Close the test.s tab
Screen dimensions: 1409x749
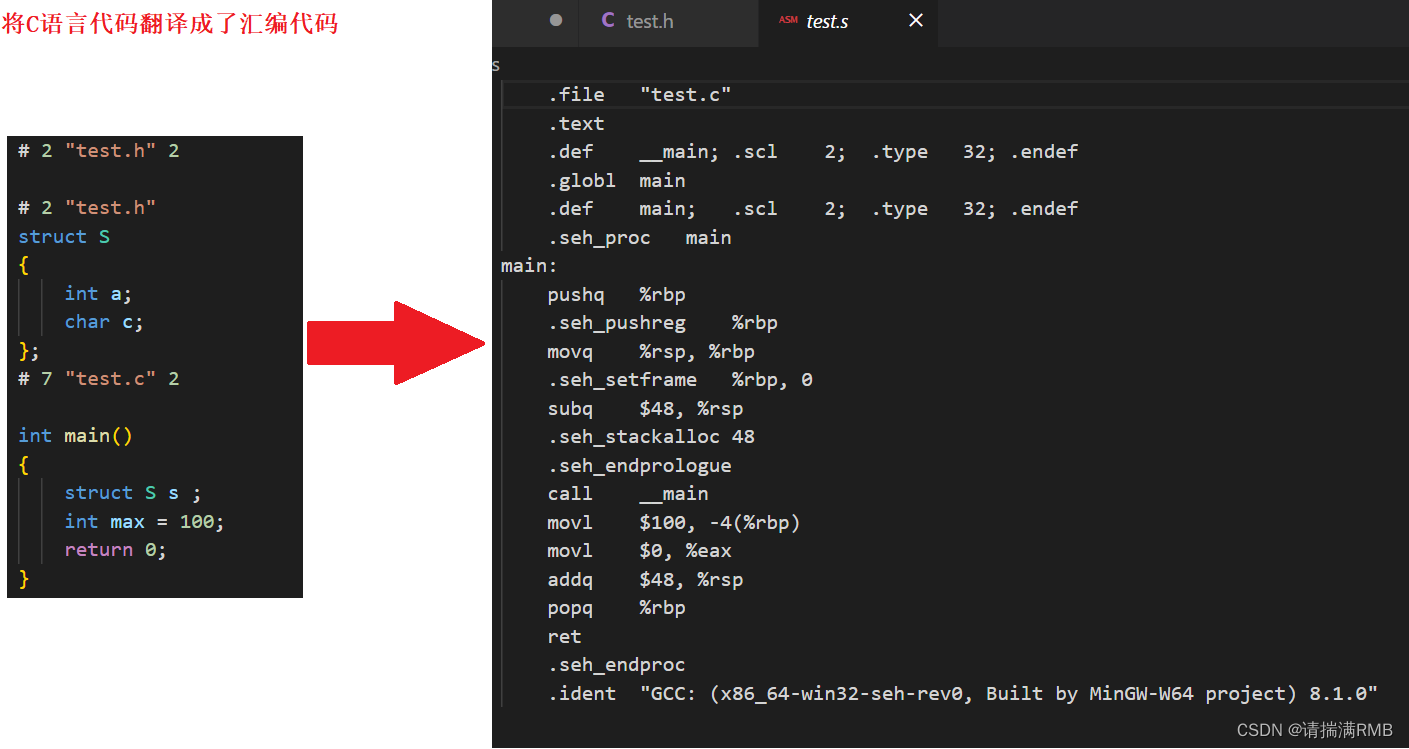point(916,20)
